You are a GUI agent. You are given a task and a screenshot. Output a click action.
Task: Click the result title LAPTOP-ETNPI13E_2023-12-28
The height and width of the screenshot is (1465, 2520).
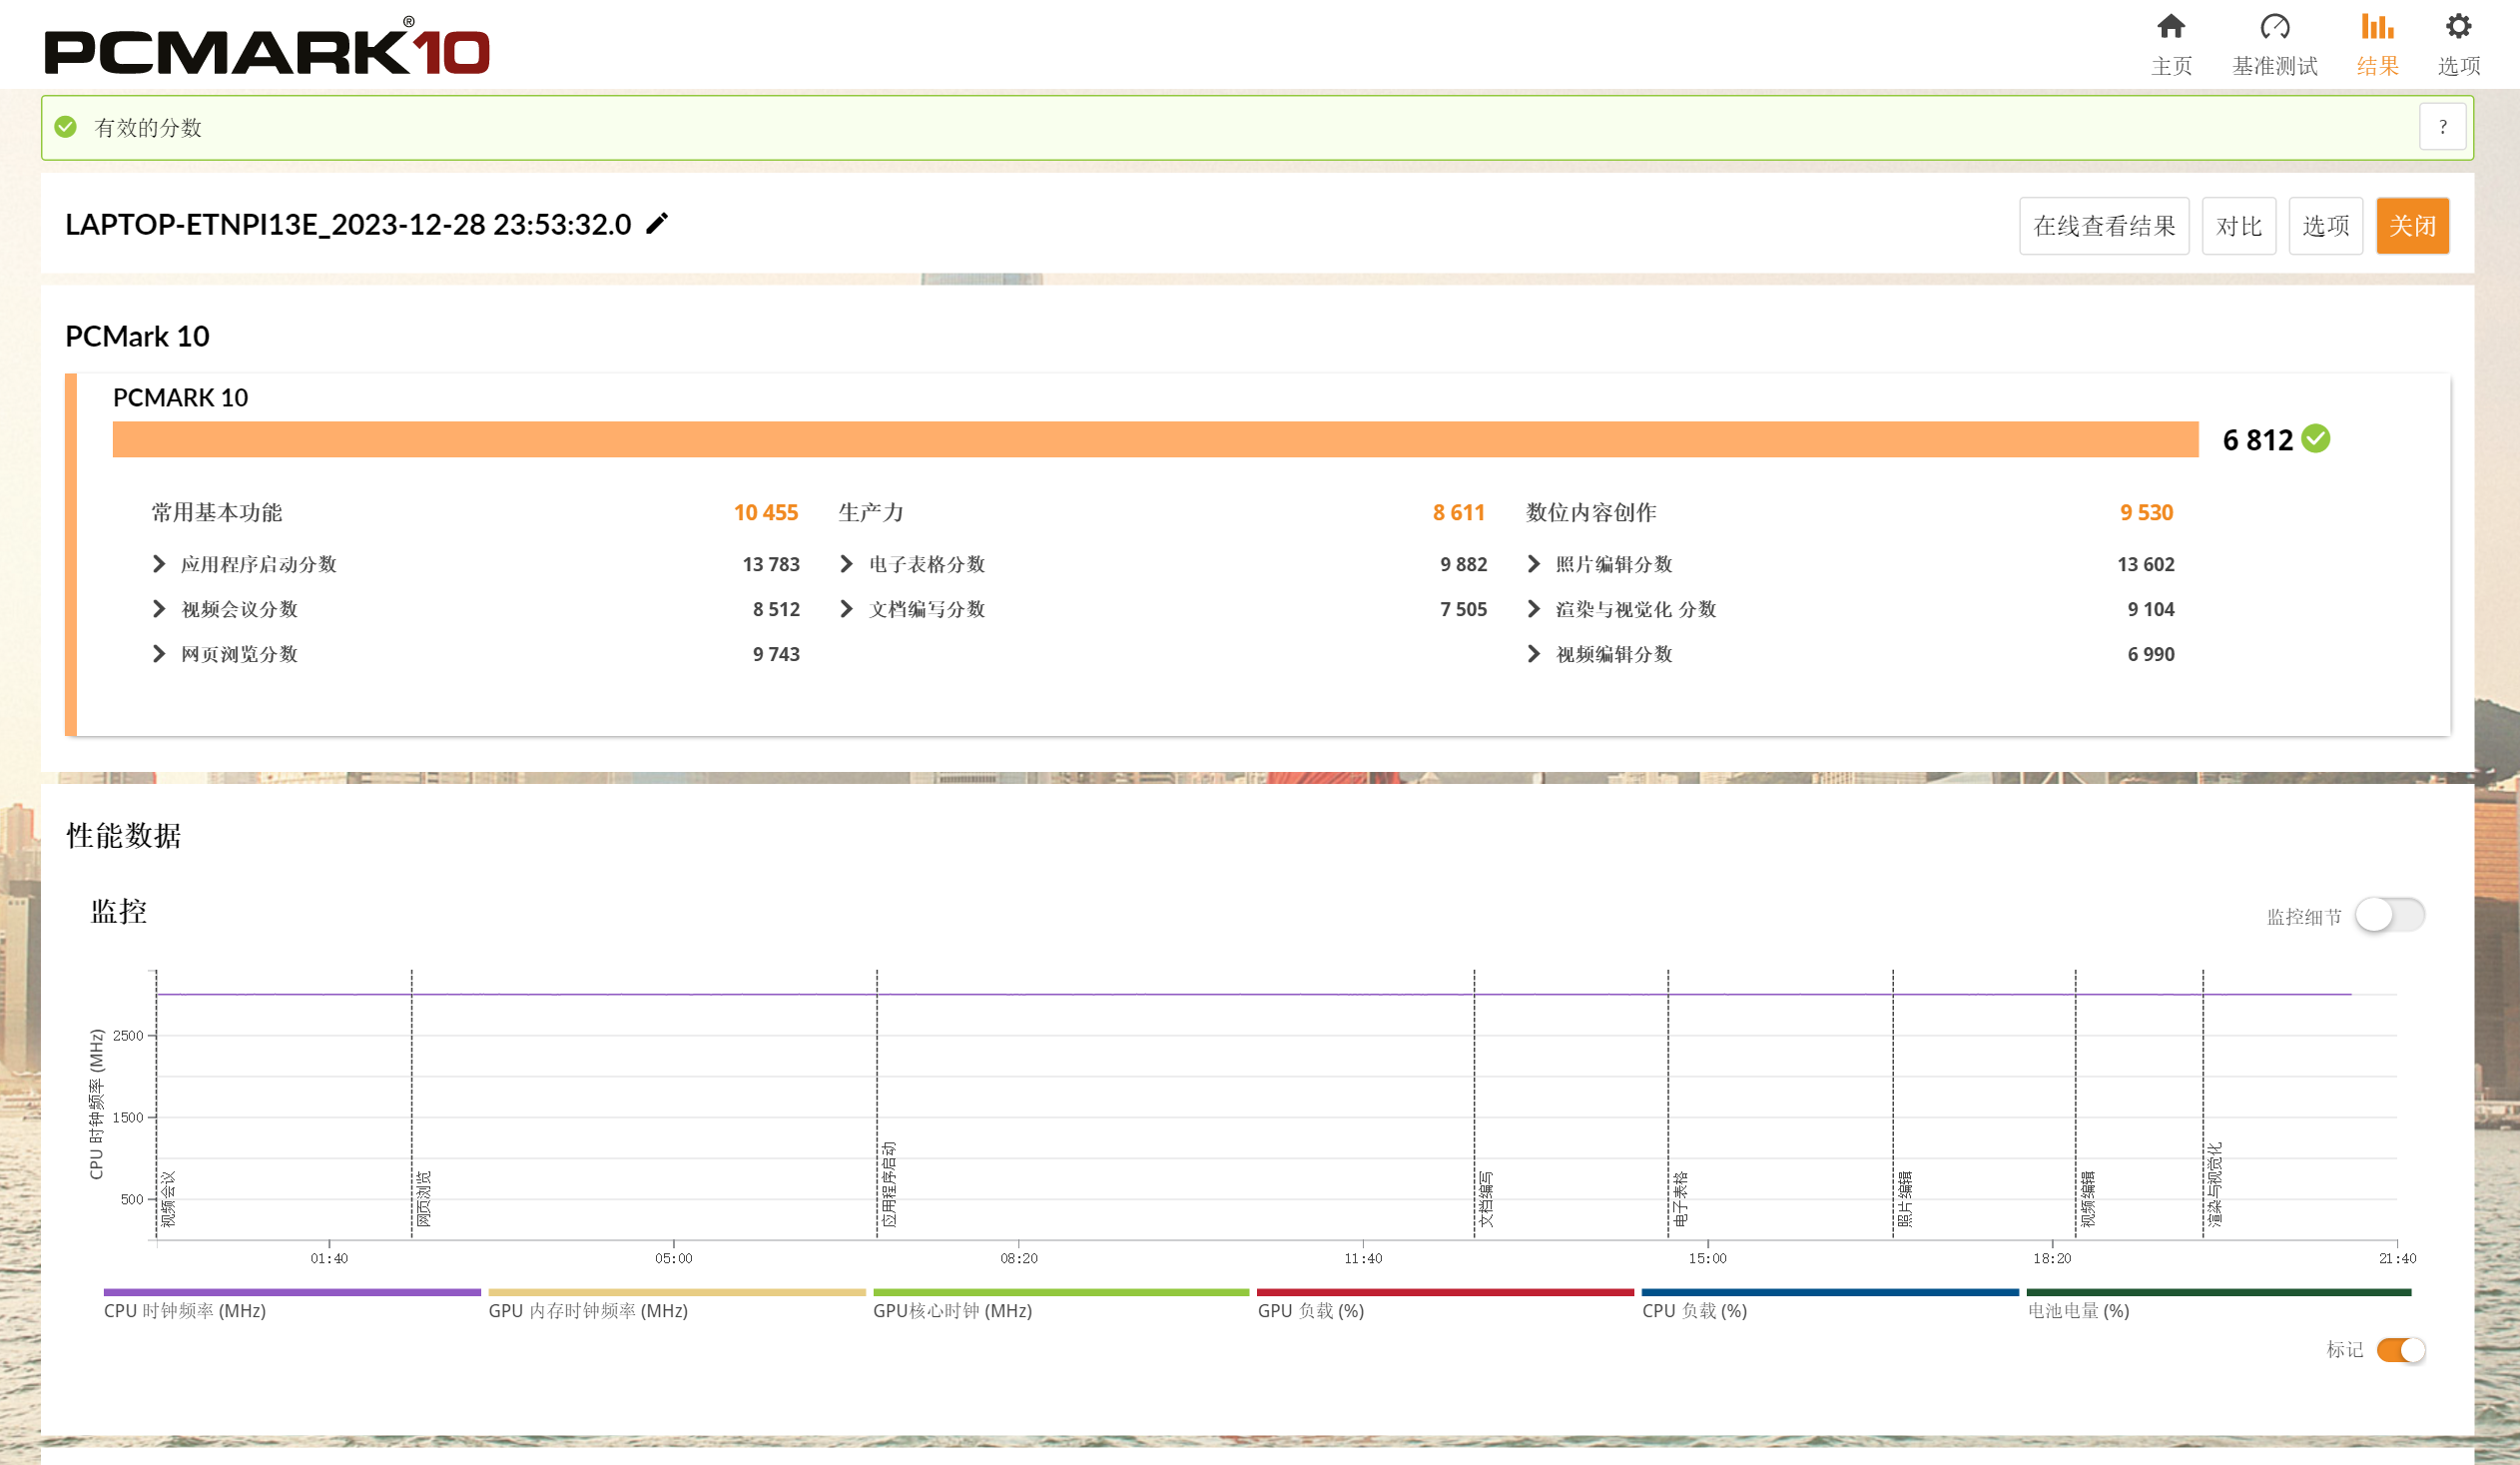tap(348, 224)
